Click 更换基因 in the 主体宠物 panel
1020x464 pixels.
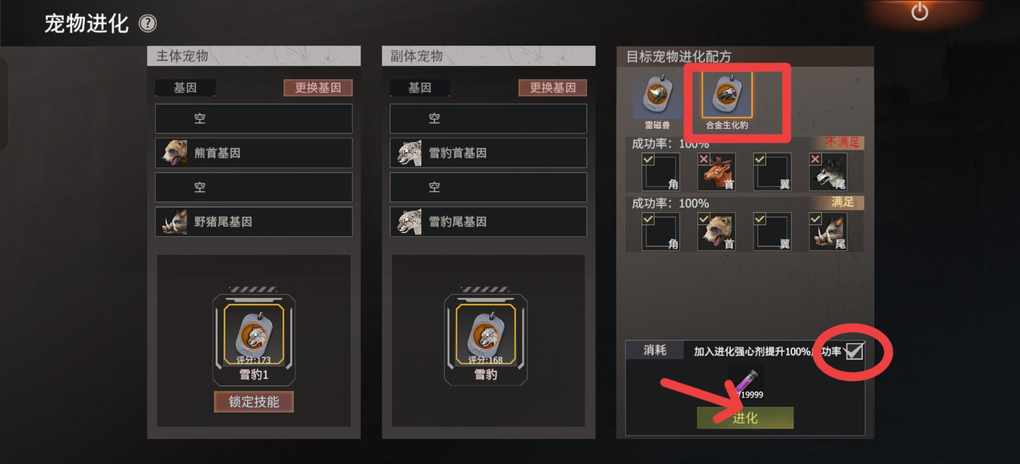(318, 88)
